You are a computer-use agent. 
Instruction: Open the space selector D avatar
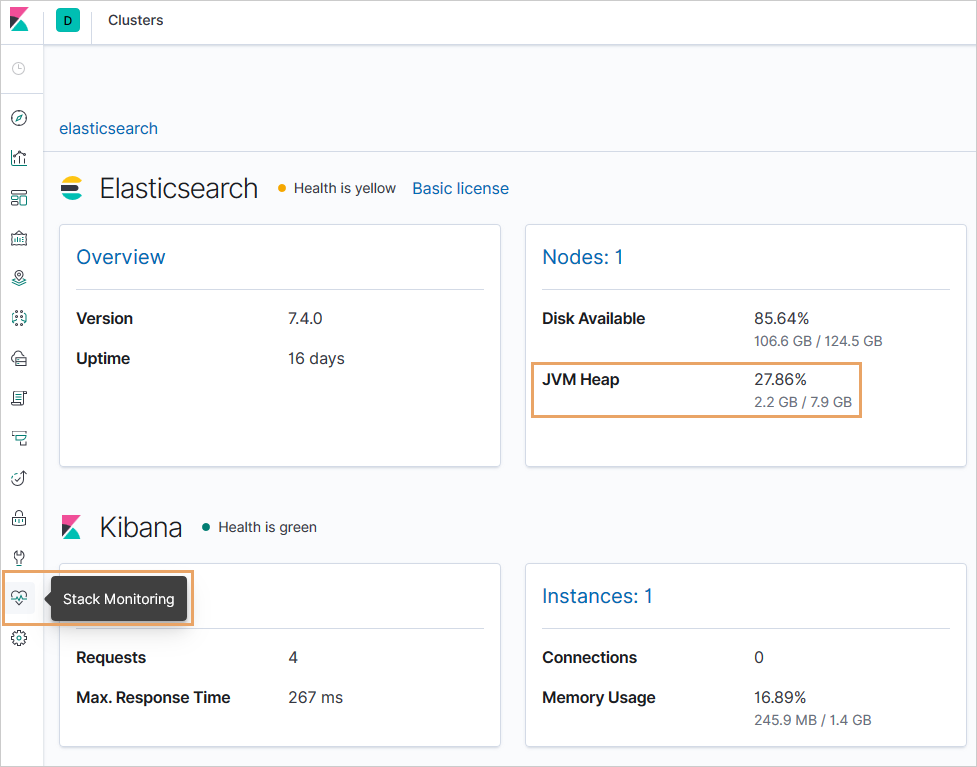coord(67,20)
